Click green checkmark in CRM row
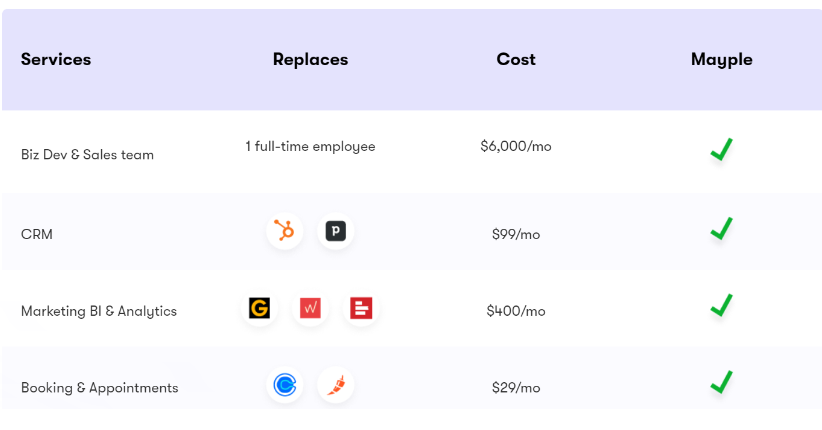 [x=721, y=229]
